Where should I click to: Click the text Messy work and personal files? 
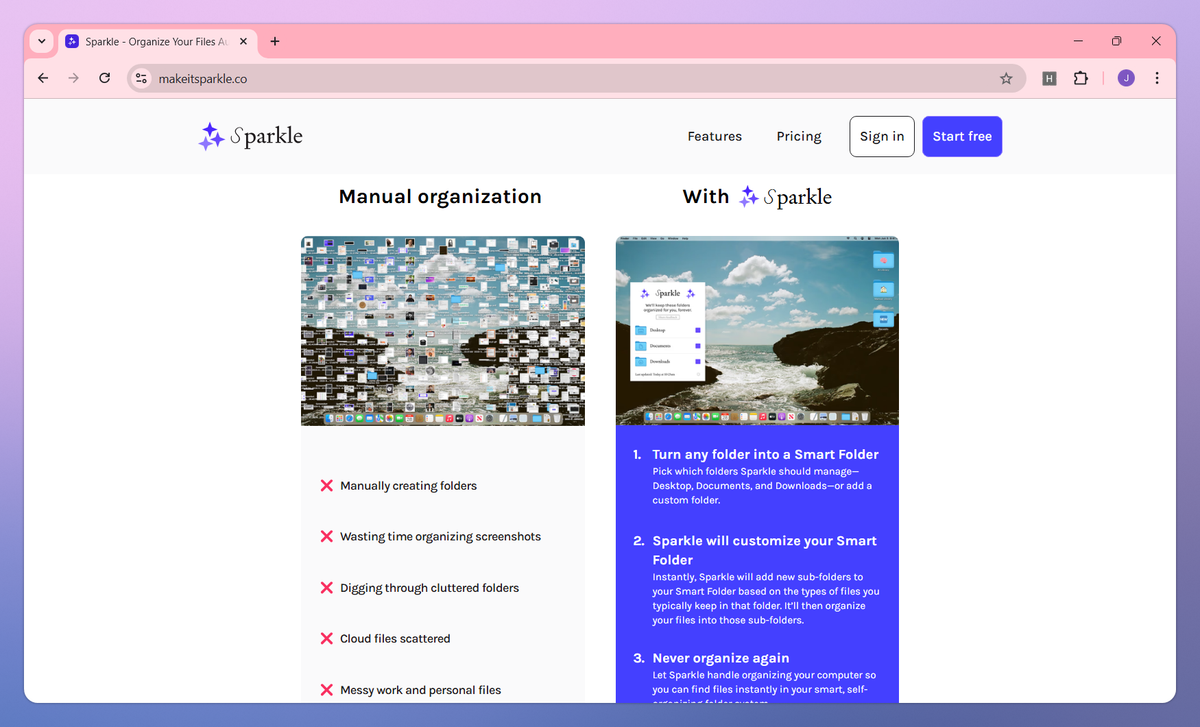420,690
